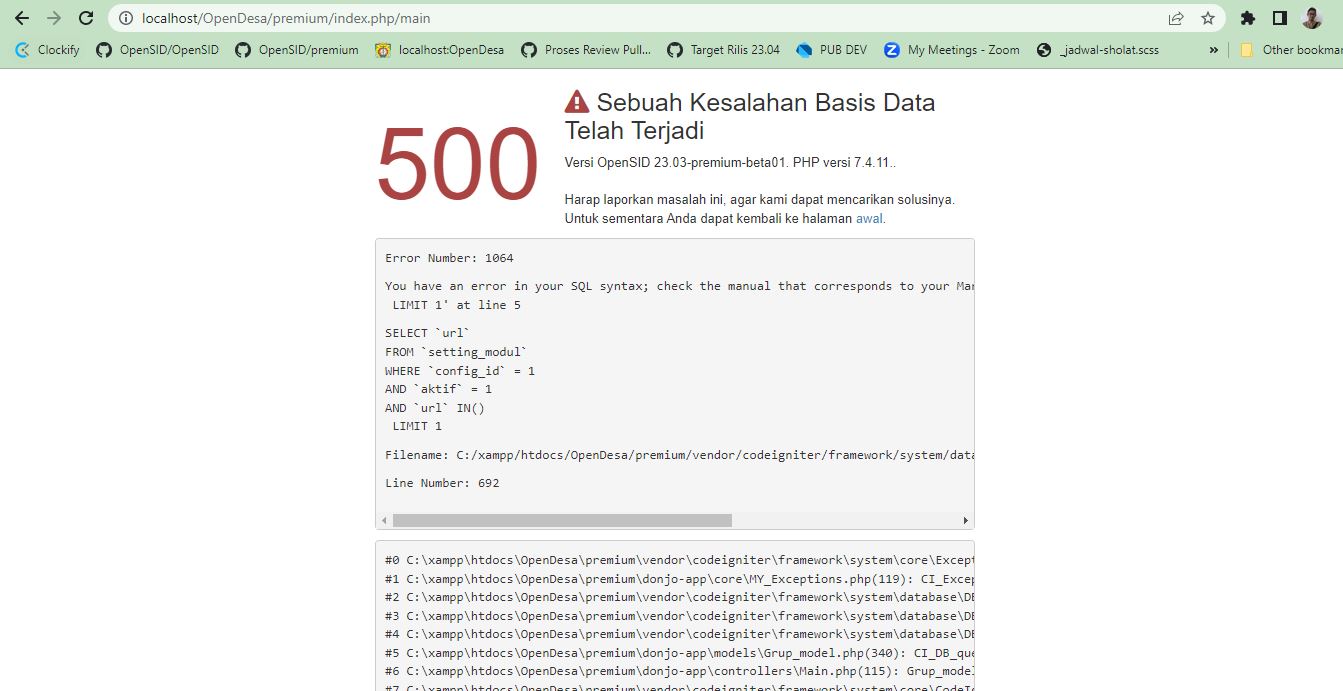Go forward with the browser forward arrow
This screenshot has width=1343, height=691.
54,18
